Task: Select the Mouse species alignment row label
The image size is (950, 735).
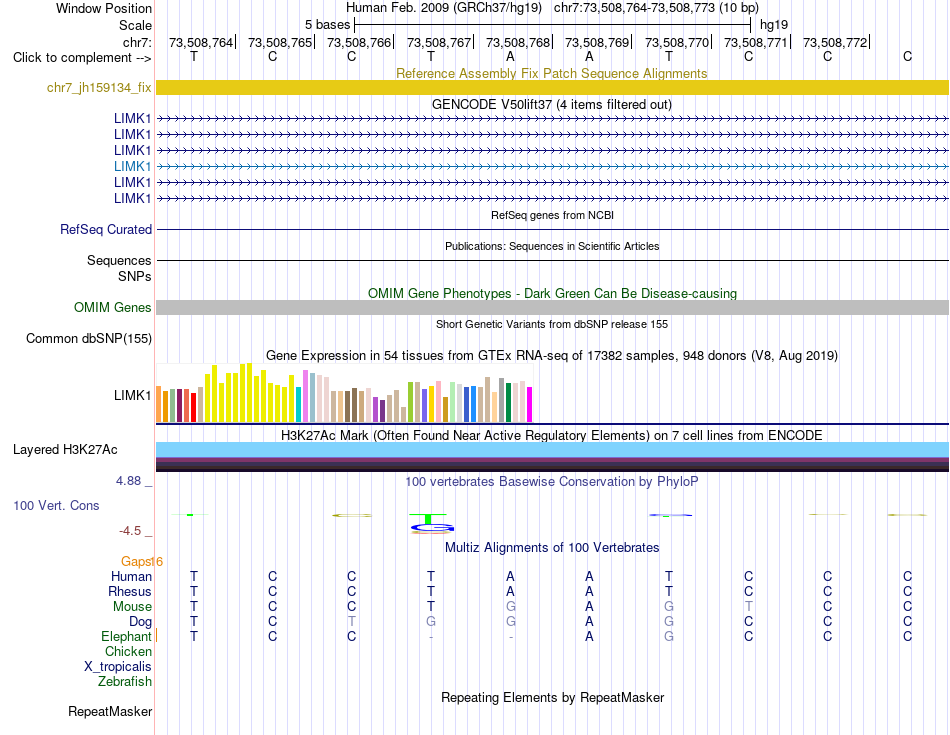Action: tap(132, 607)
